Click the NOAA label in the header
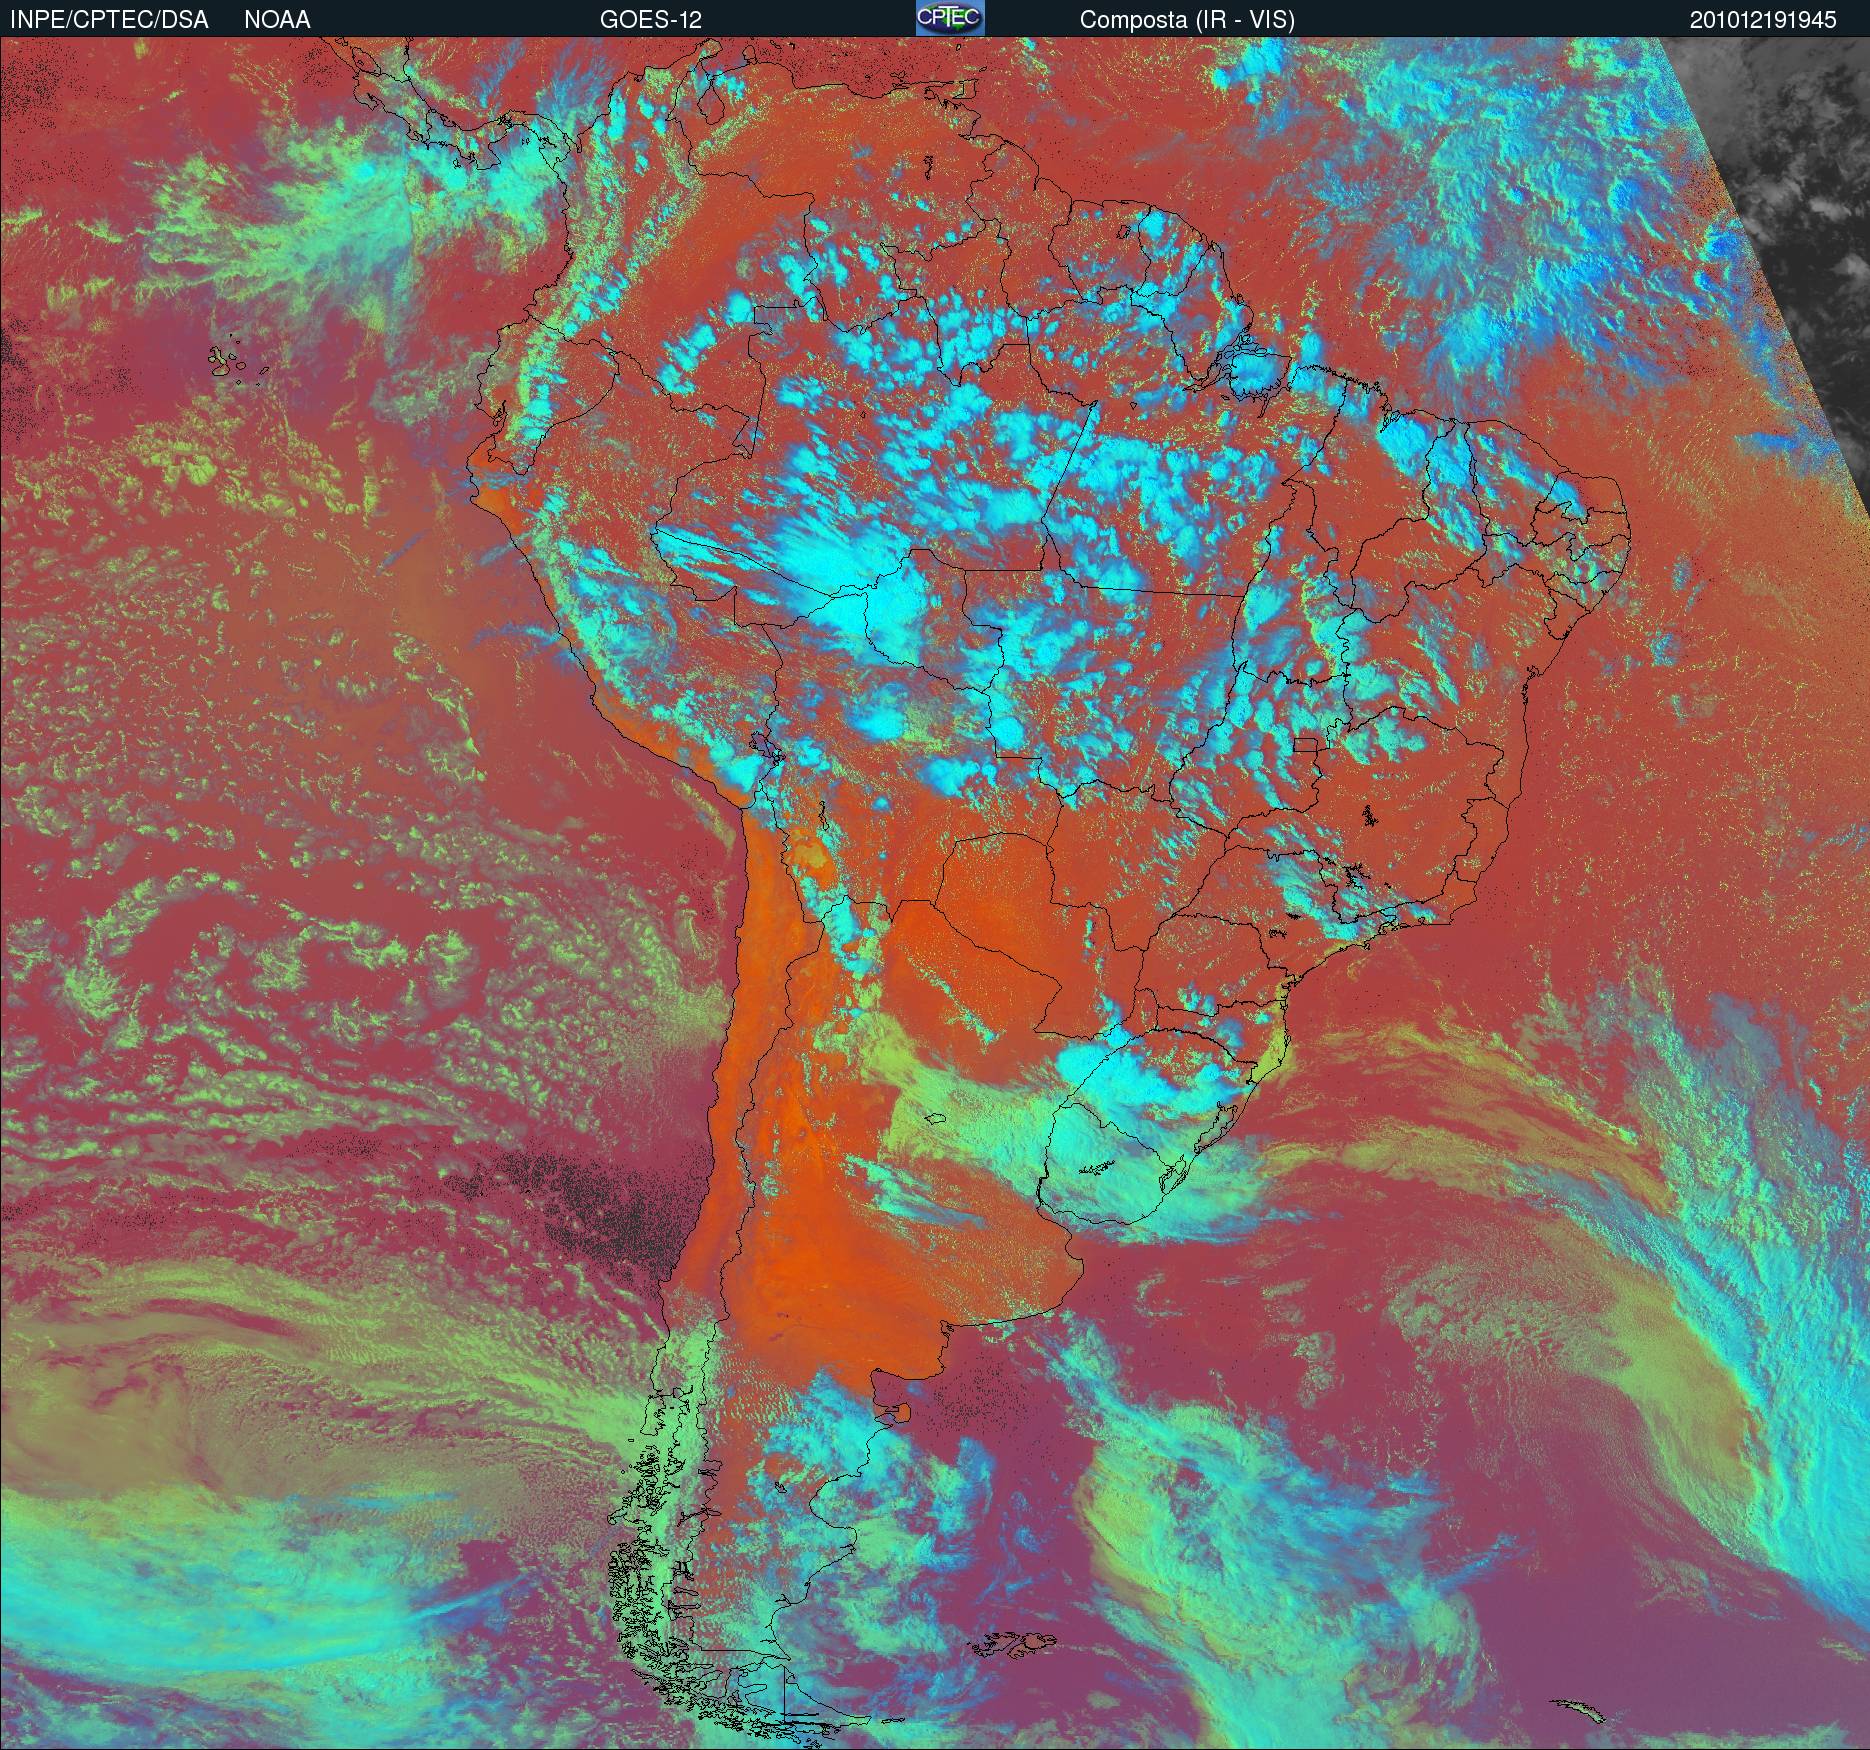The image size is (1870, 1750). coord(277,20)
